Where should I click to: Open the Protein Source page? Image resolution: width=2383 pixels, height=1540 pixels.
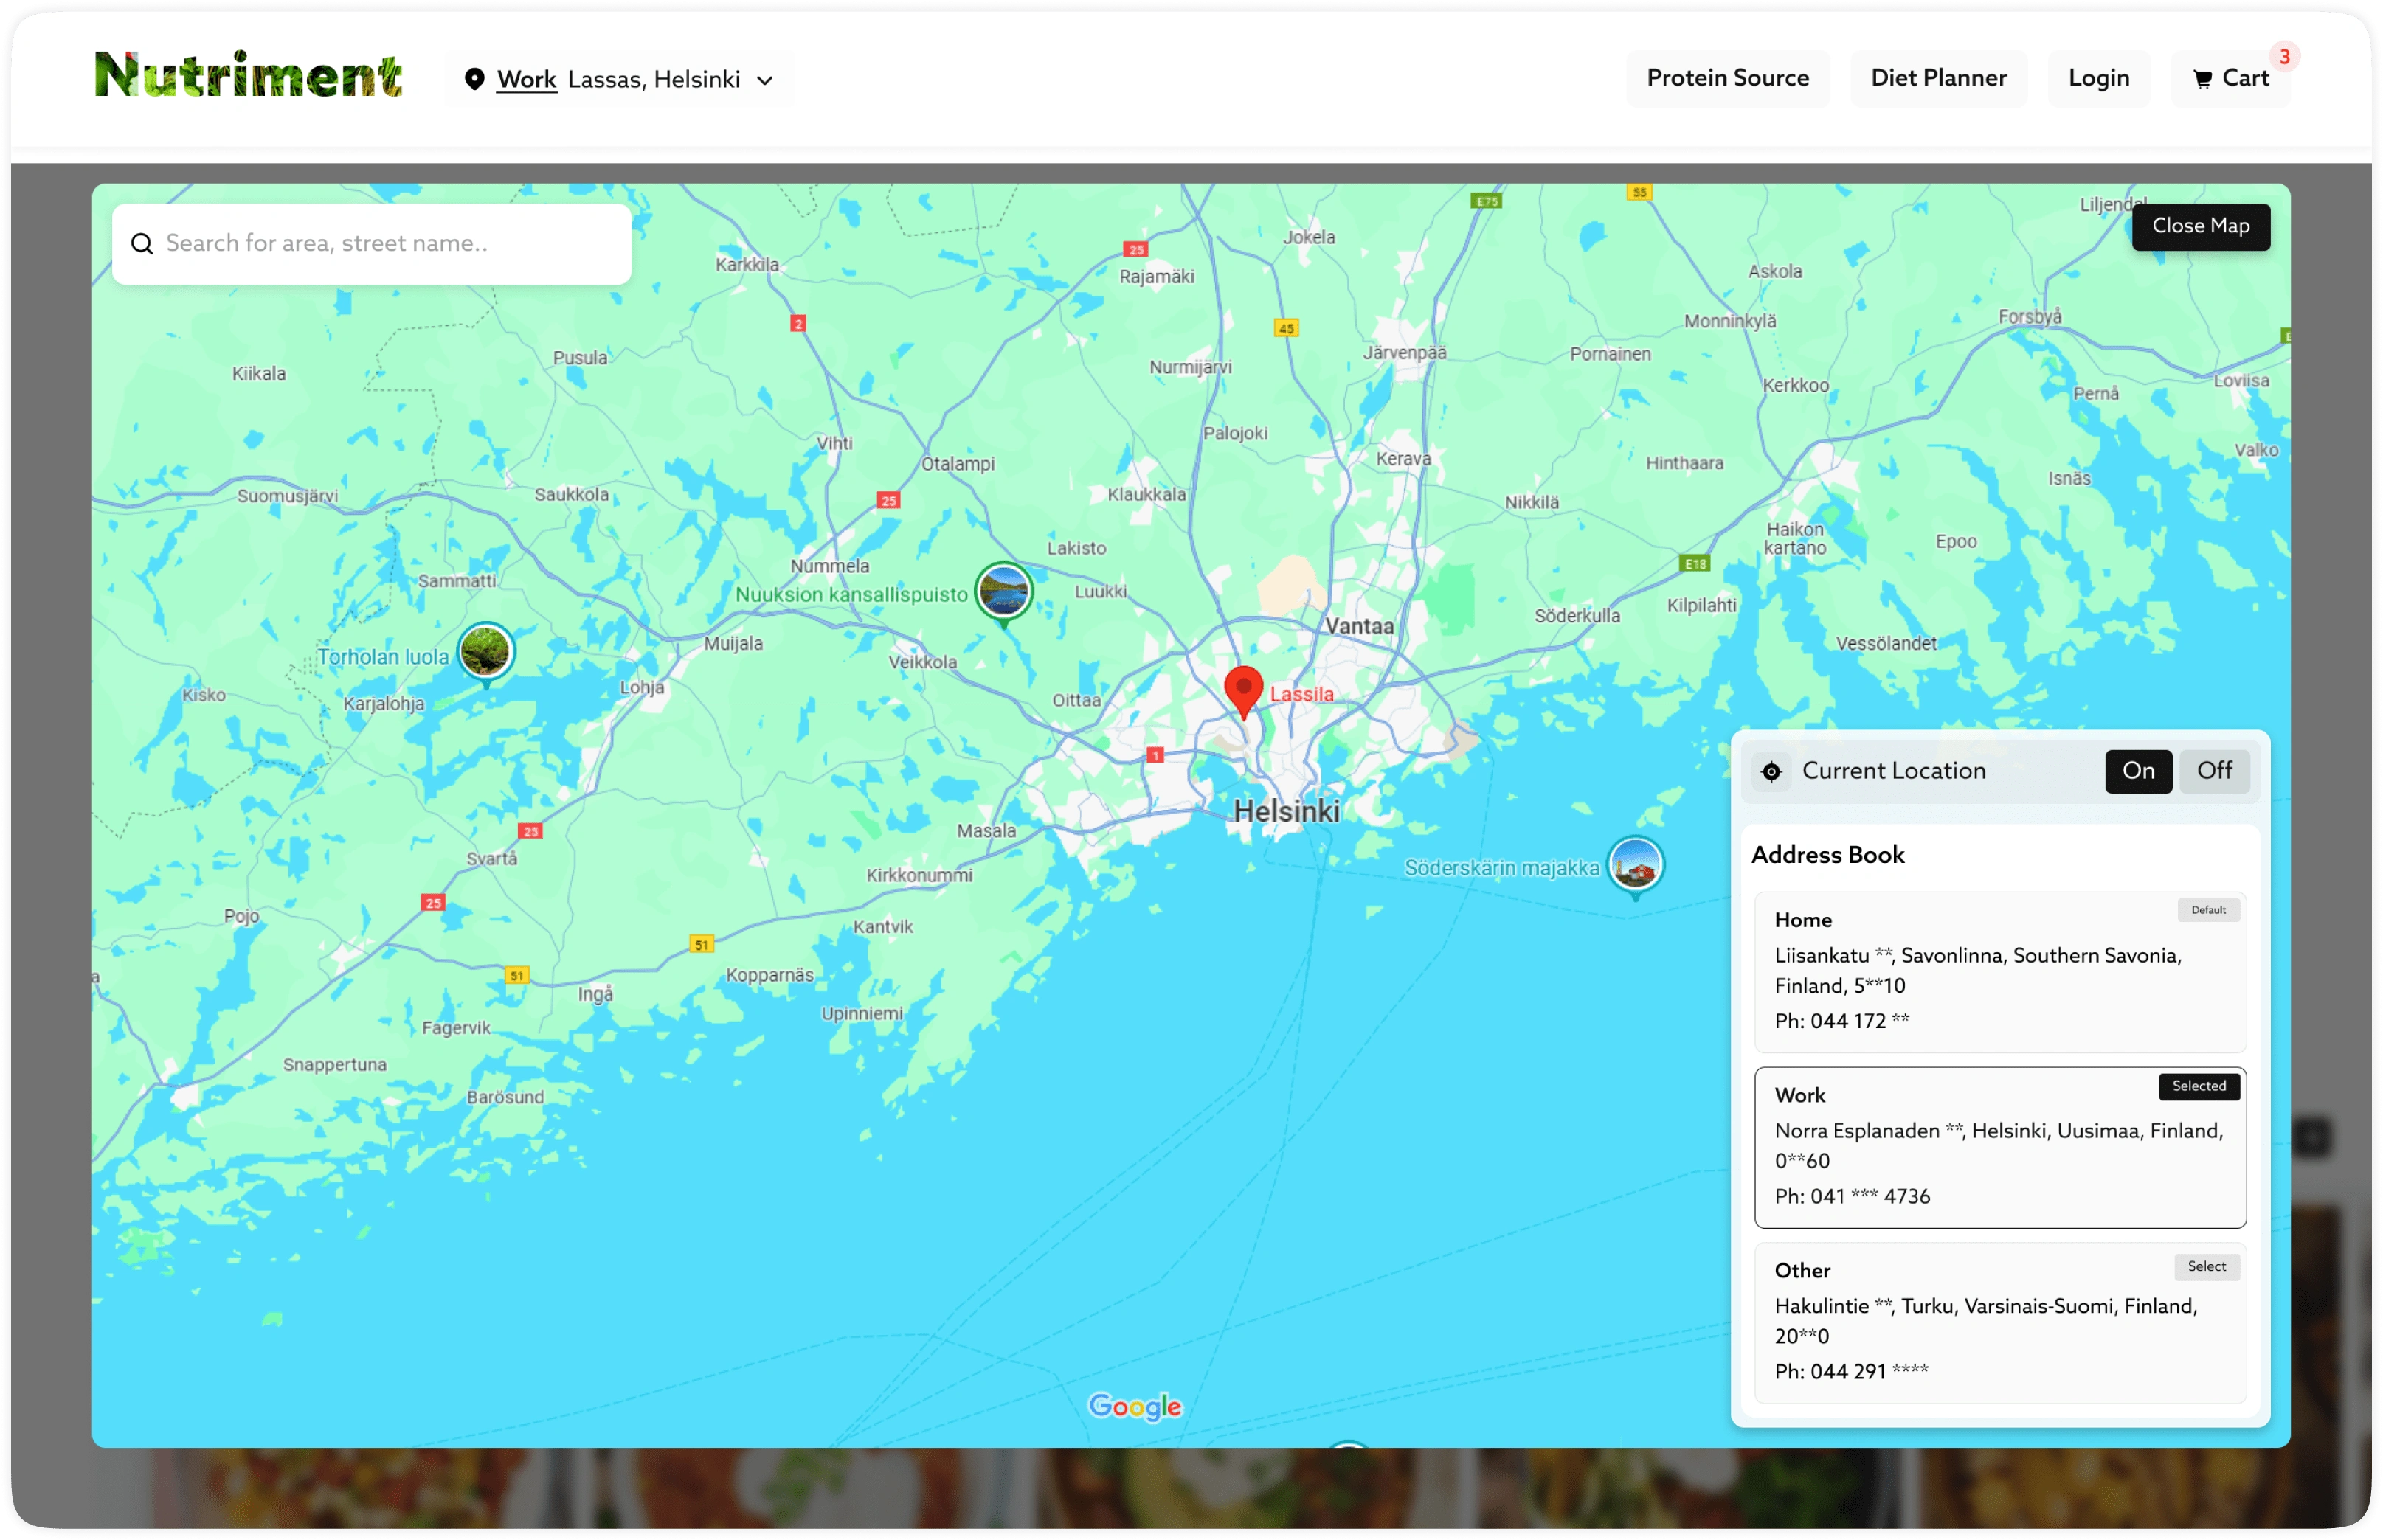[1727, 78]
